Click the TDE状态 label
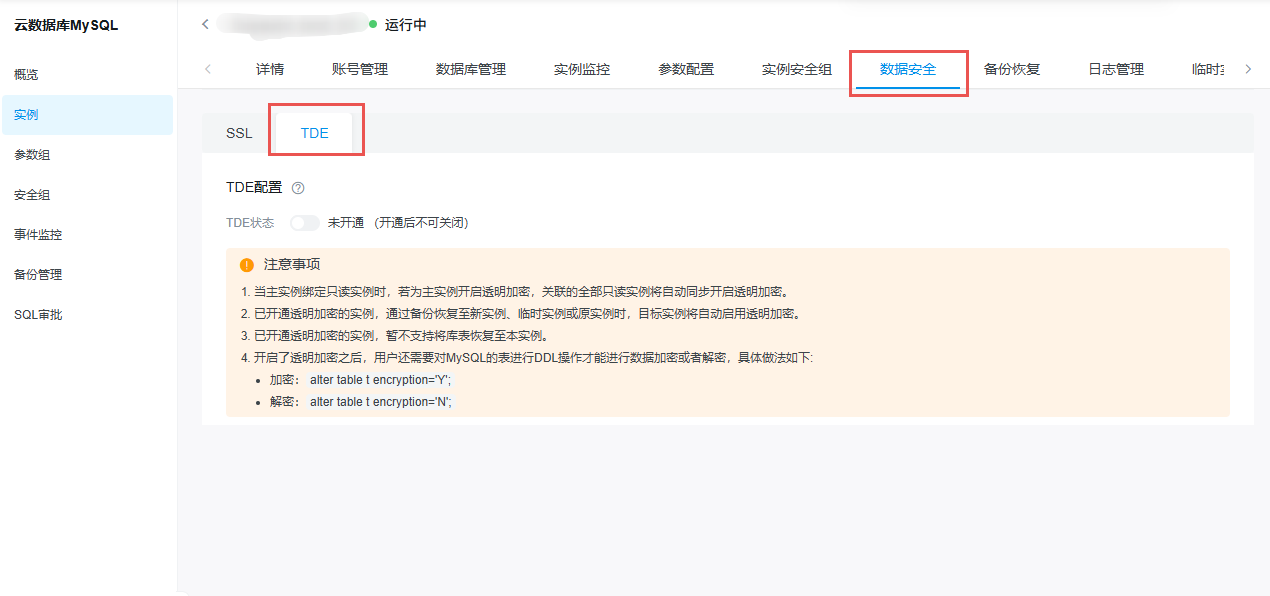Viewport: 1270px width, 596px height. tap(250, 223)
